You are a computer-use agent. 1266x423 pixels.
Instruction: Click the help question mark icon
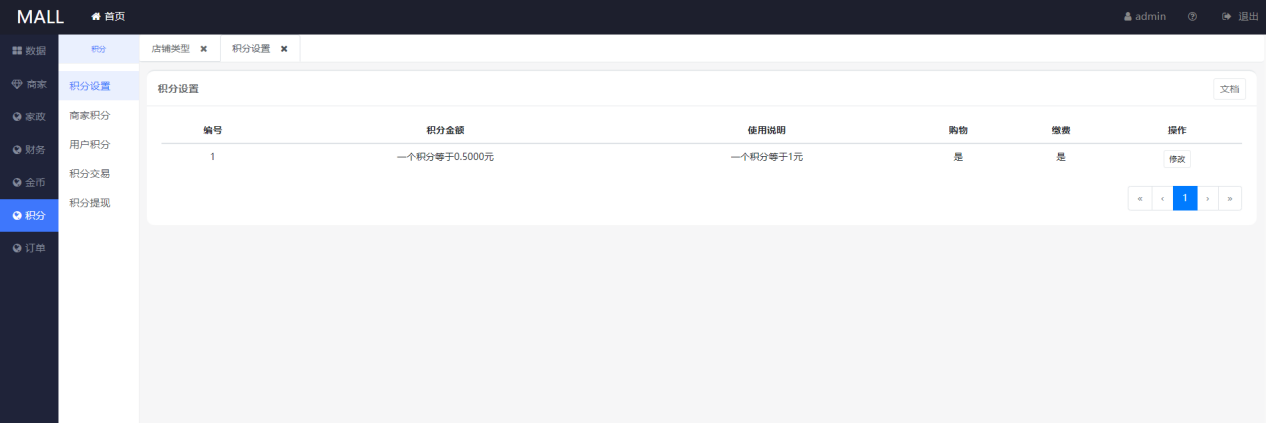(1192, 17)
